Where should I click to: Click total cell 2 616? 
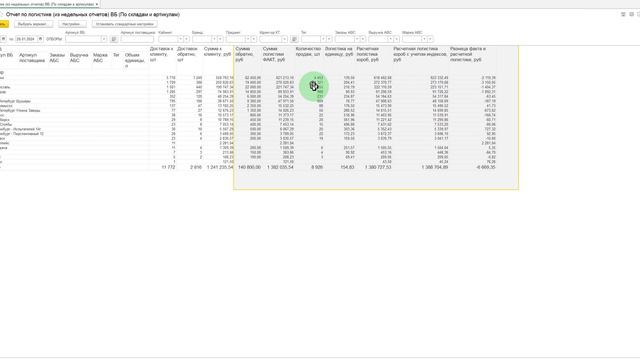tap(196, 167)
